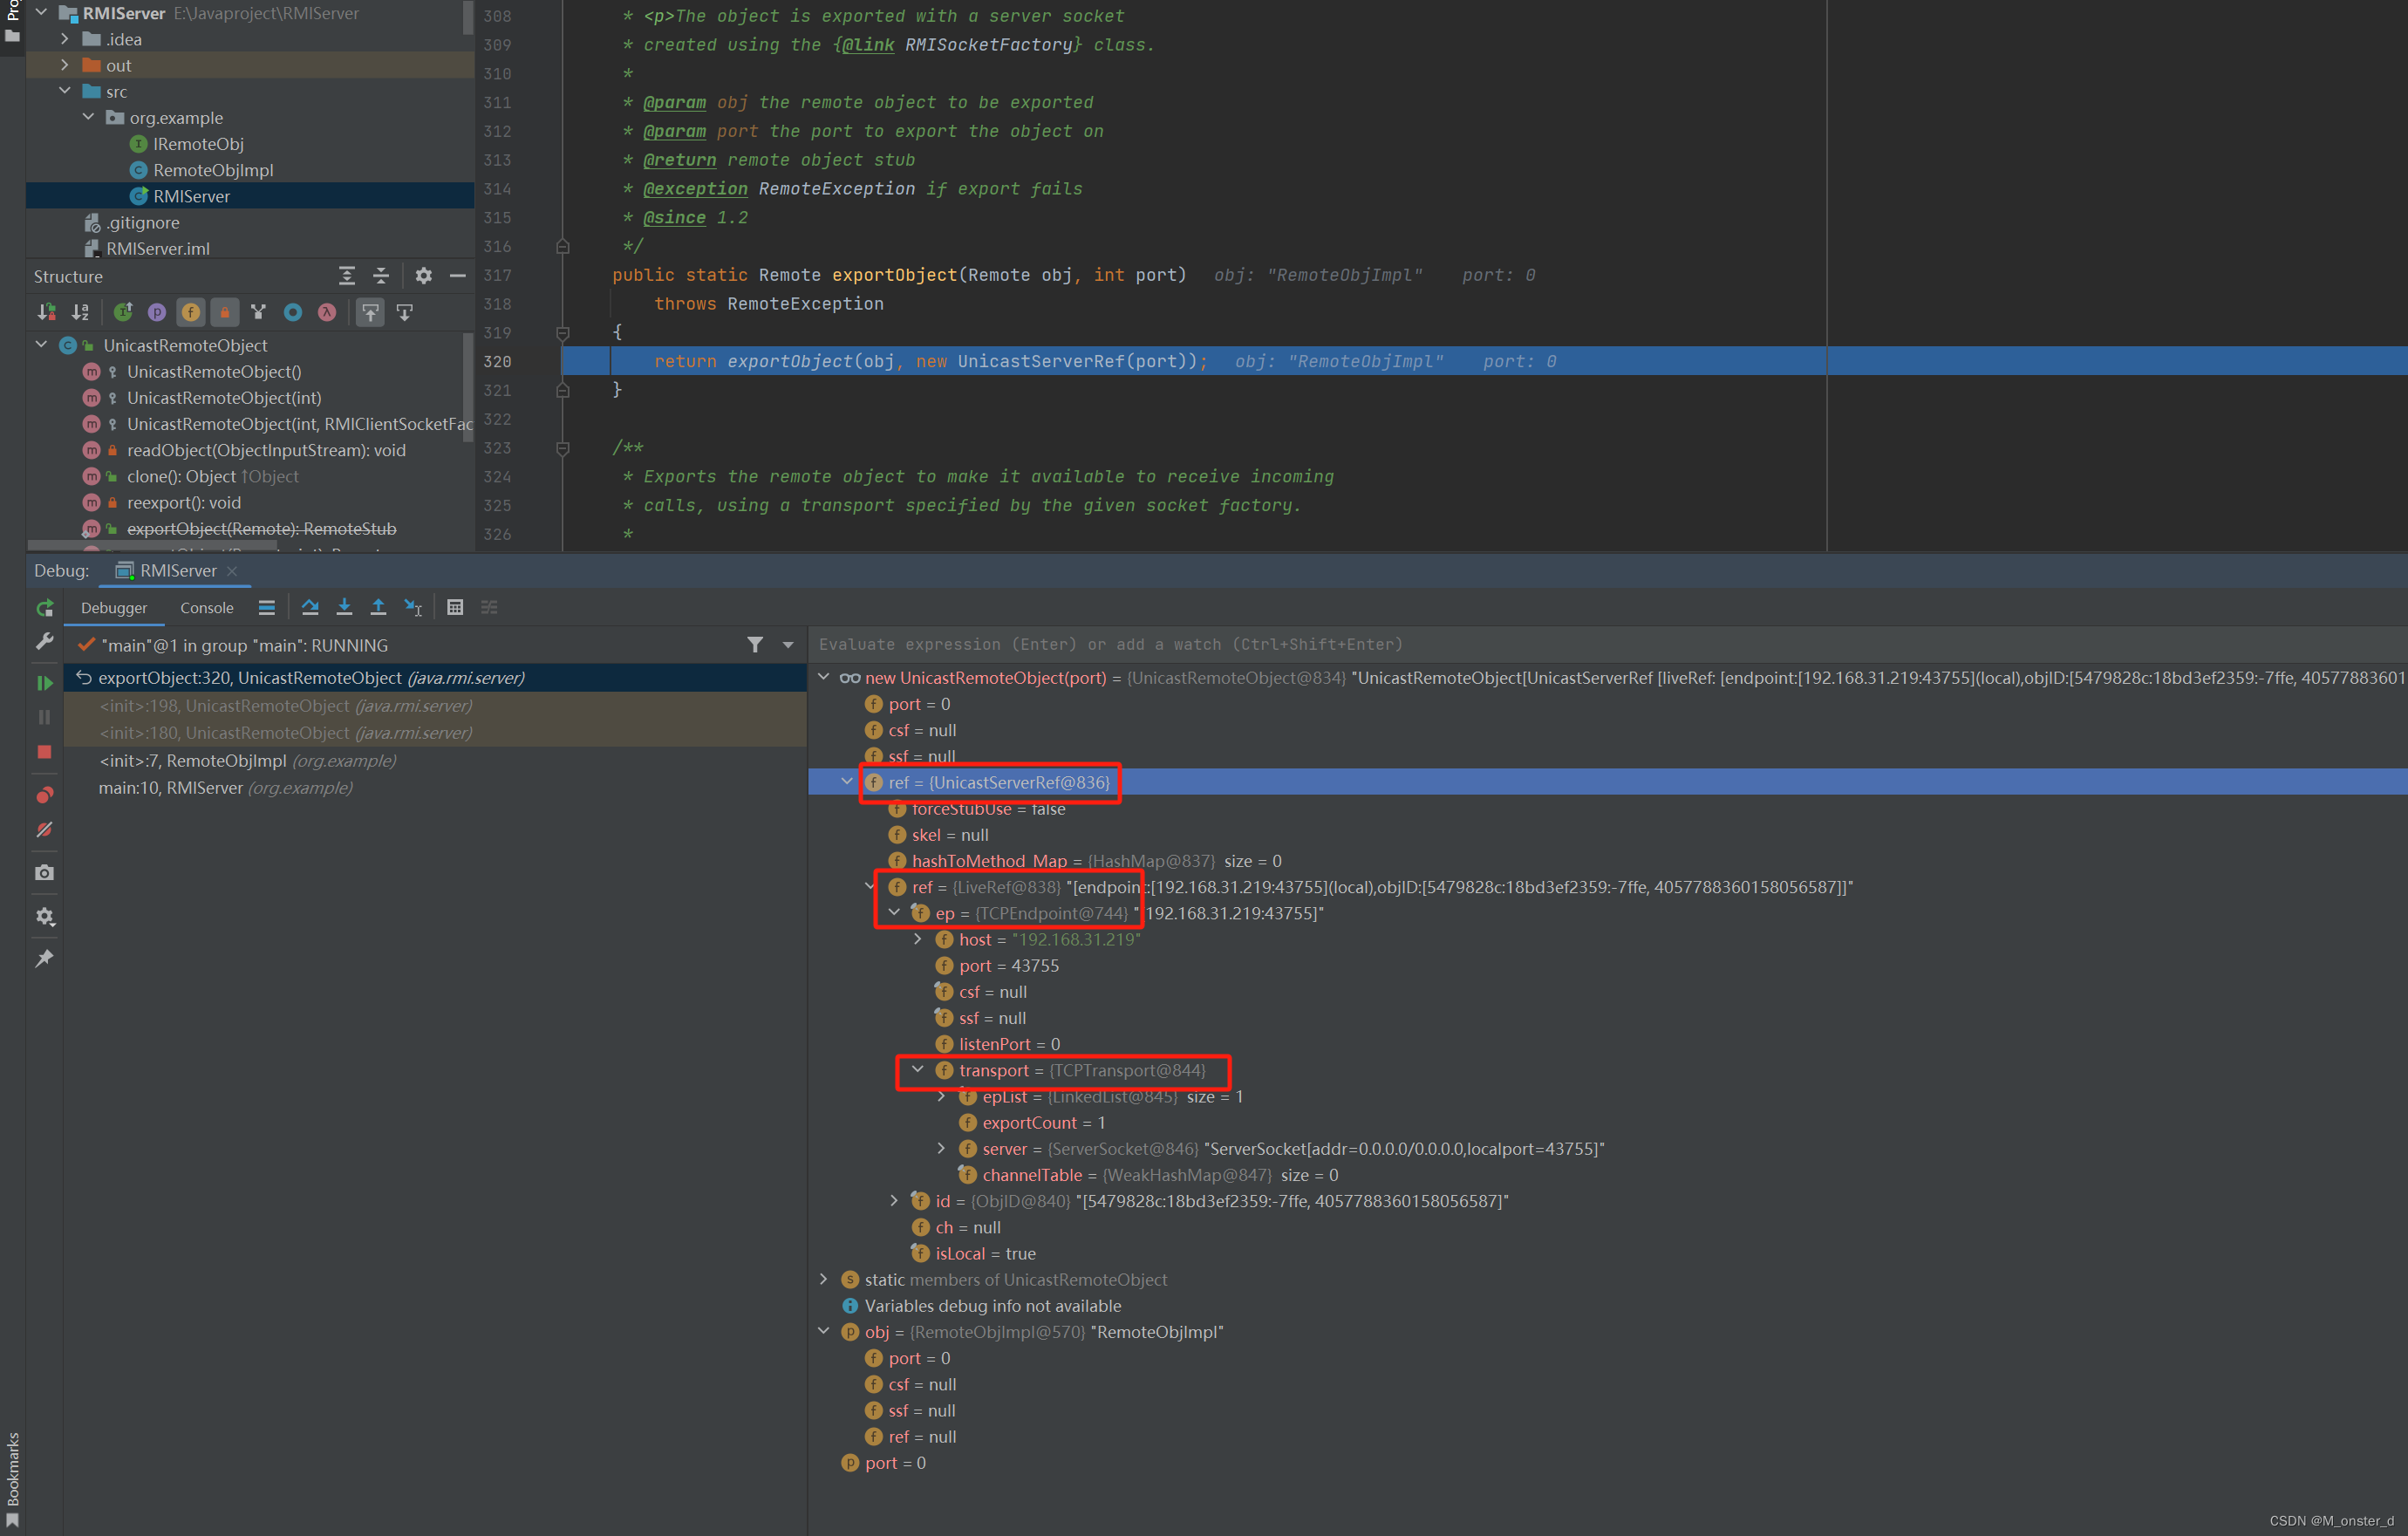Toggle Mute Breakpoints icon

click(x=45, y=830)
